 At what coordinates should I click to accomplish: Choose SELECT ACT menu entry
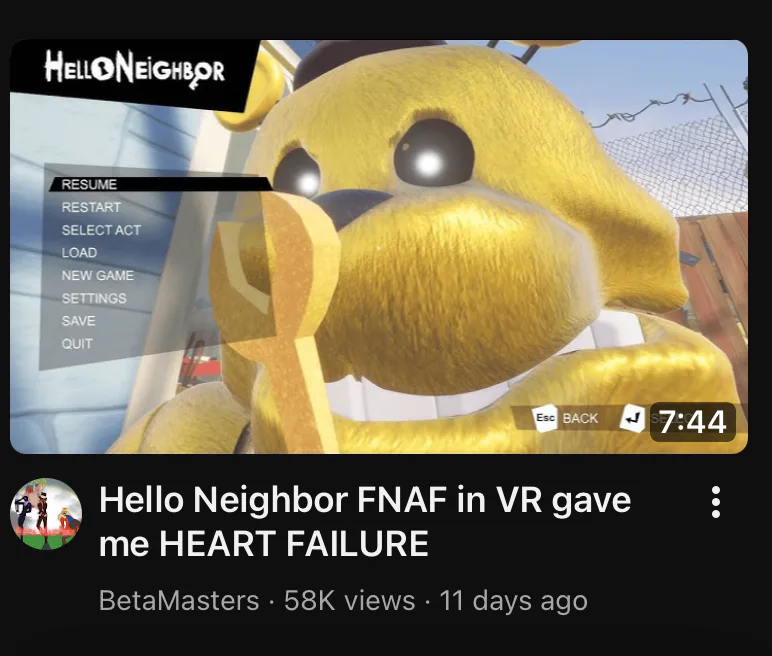click(x=101, y=230)
